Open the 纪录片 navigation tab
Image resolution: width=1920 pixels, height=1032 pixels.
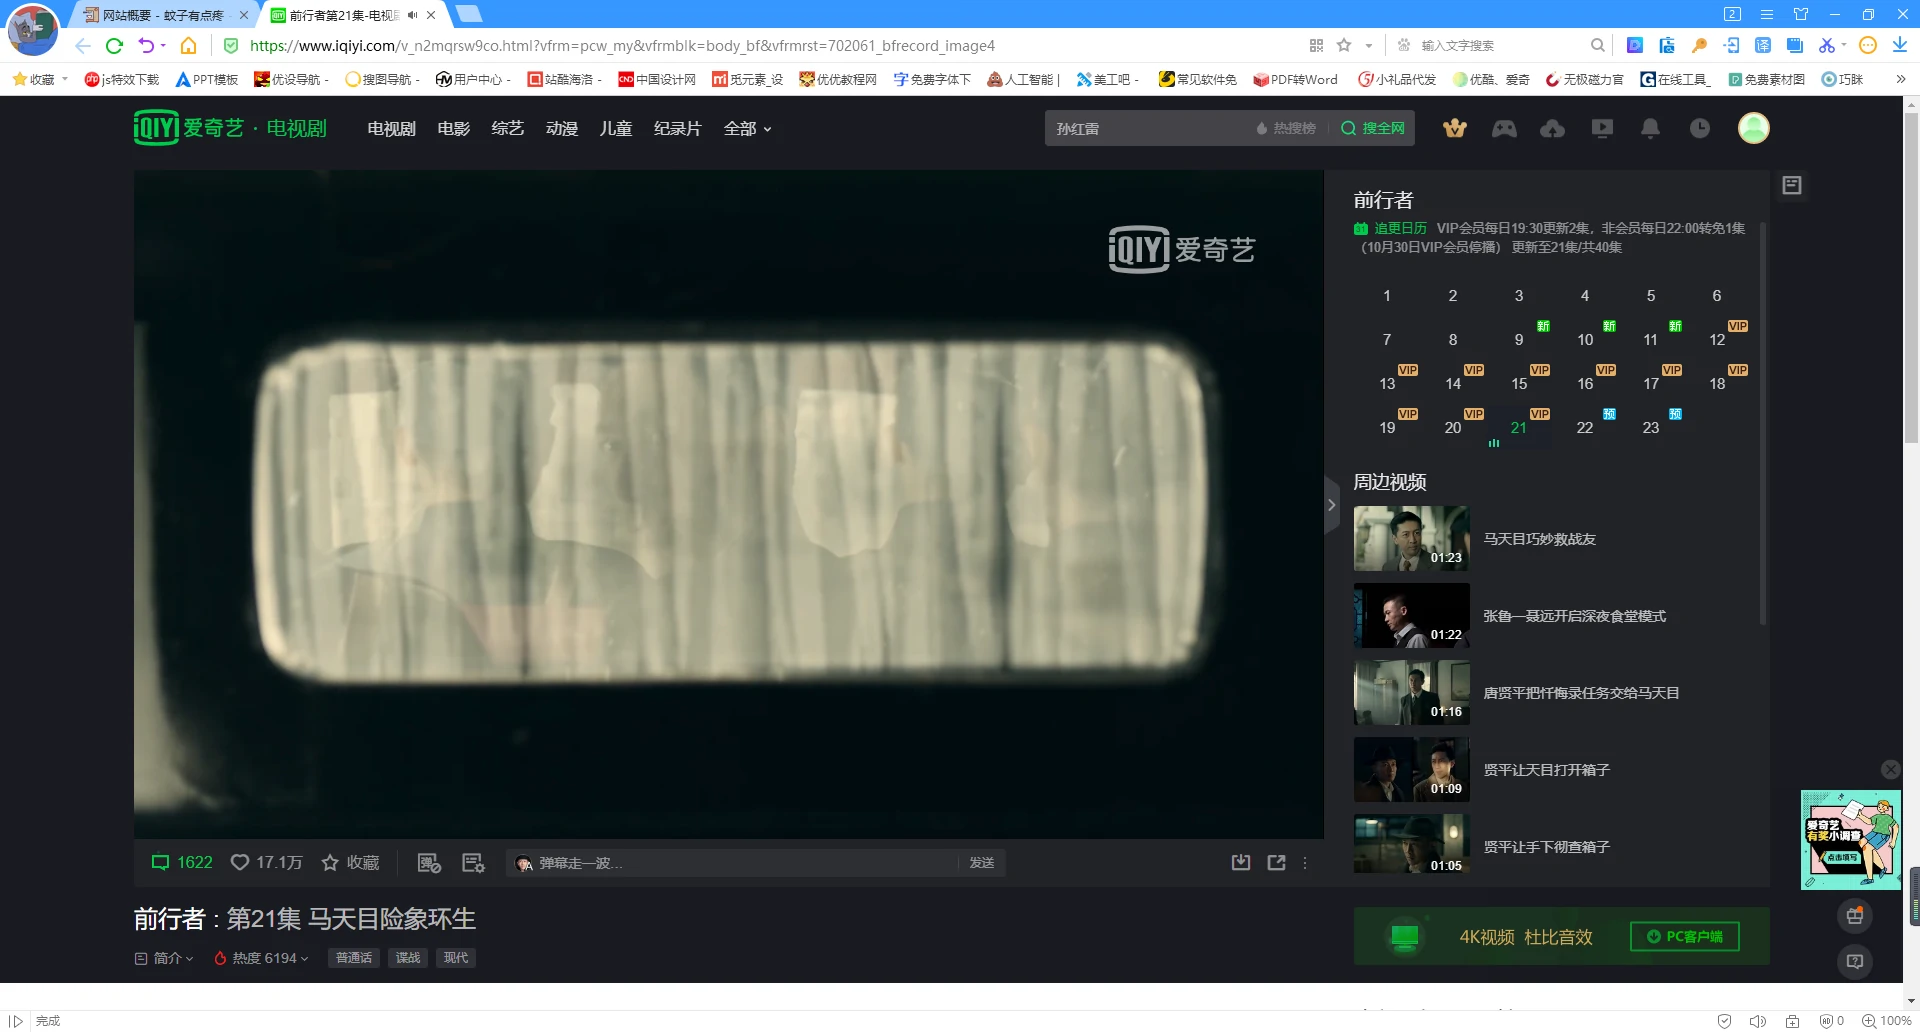[677, 129]
